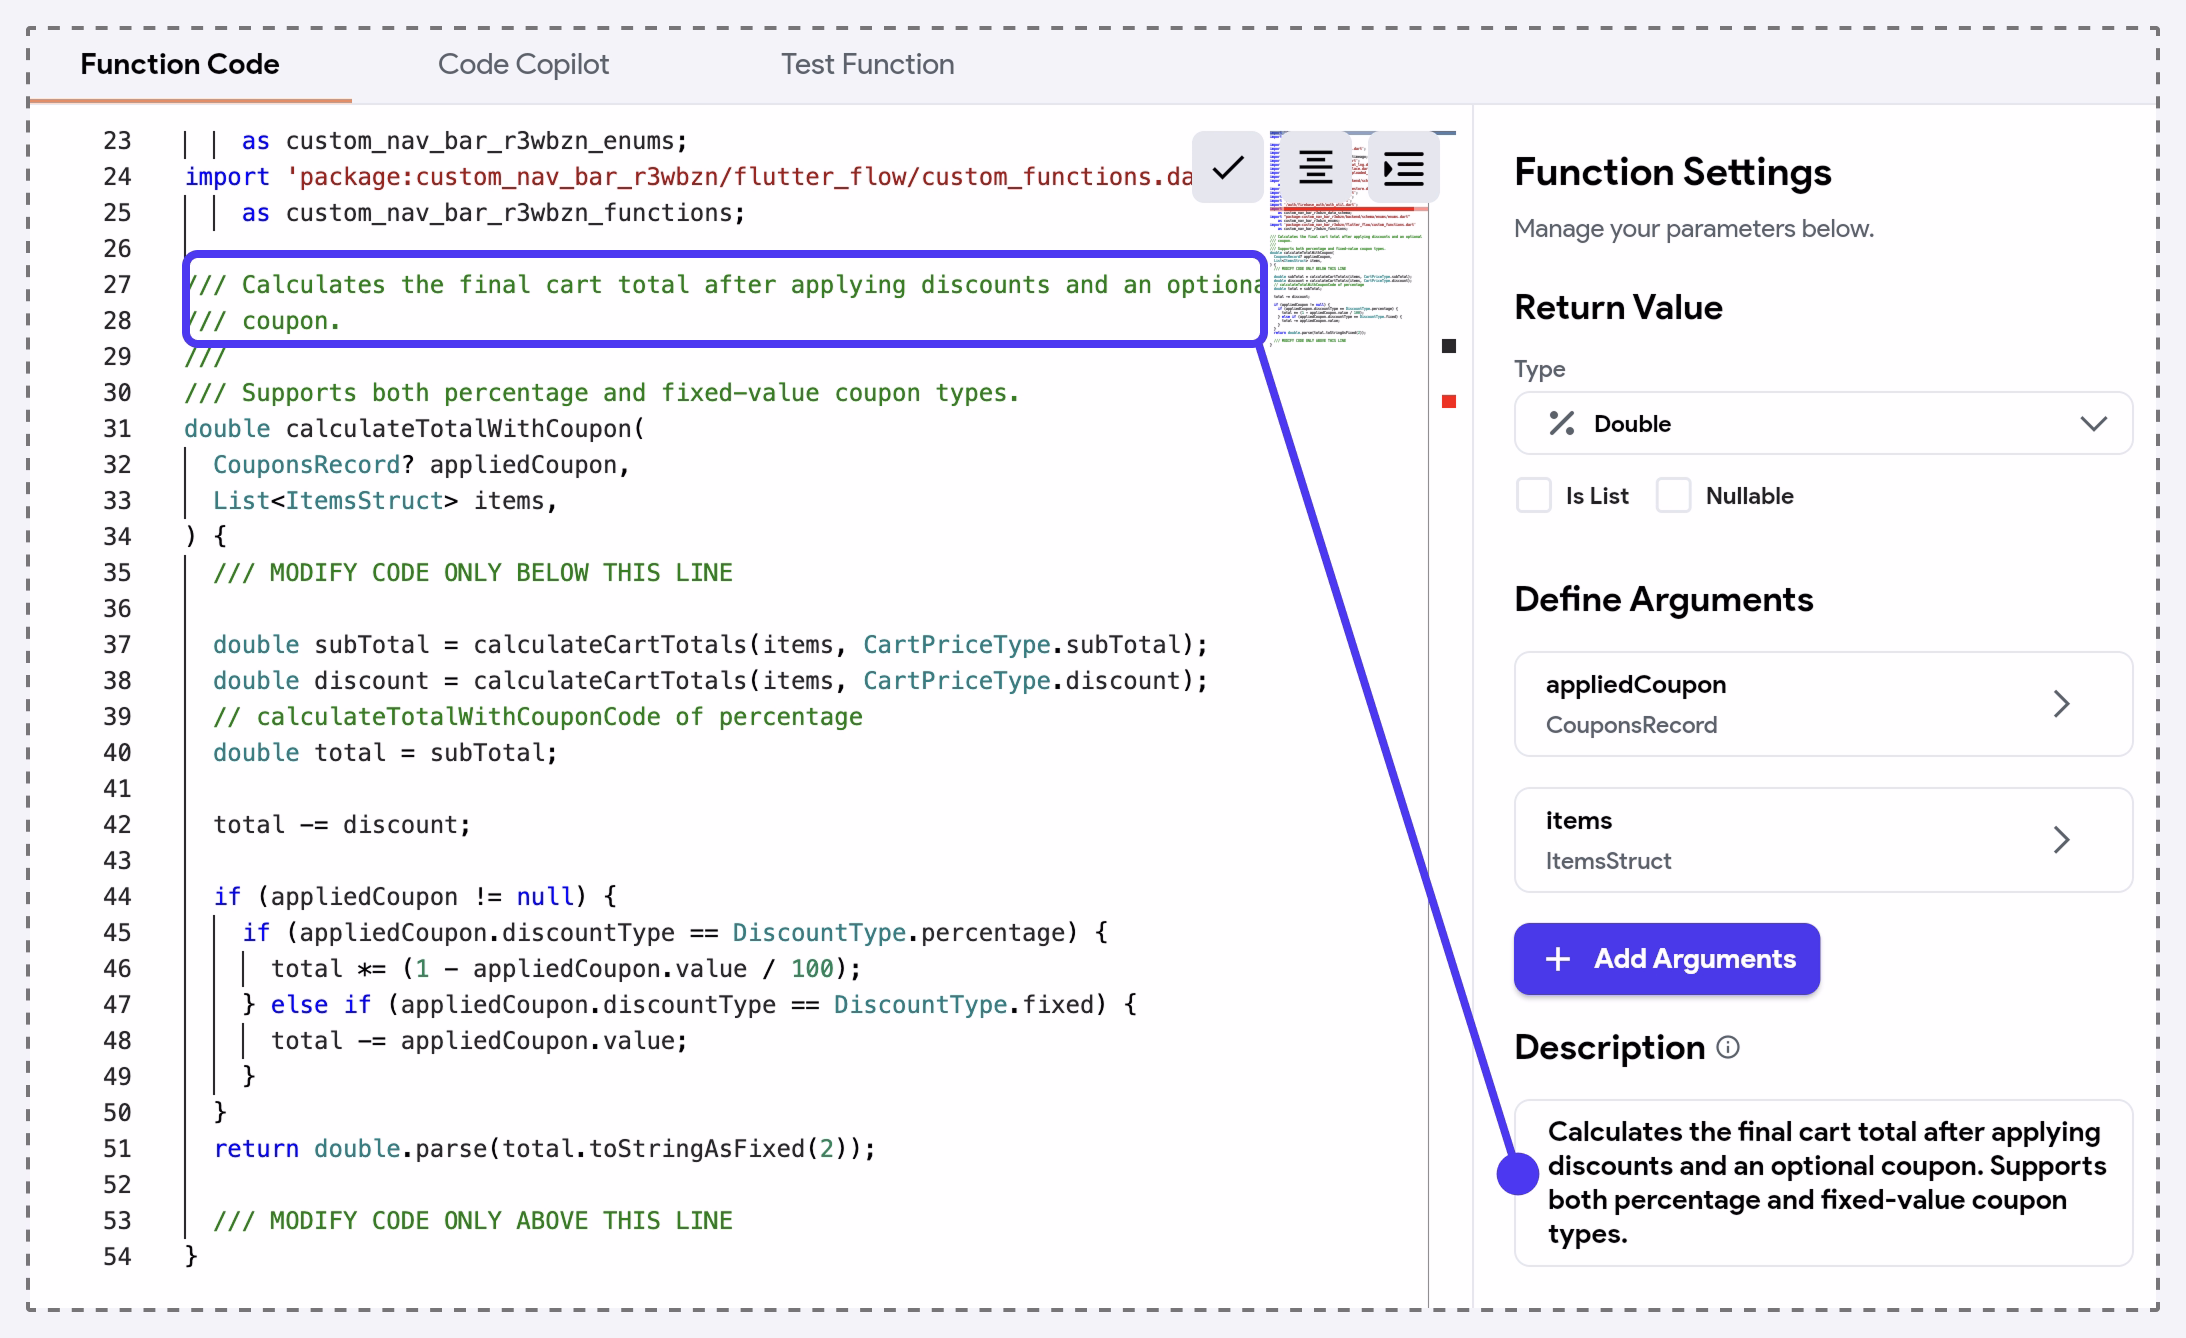Switch to the Code Copilot tab
The width and height of the screenshot is (2186, 1338).
point(523,64)
